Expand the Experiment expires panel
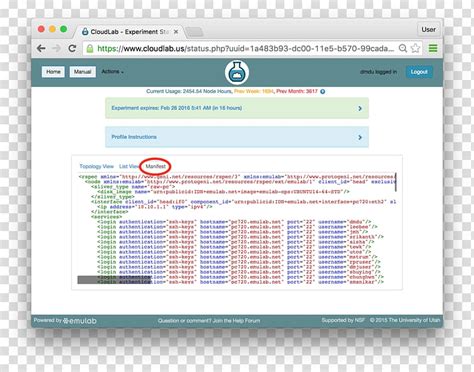This screenshot has width=474, height=372. tap(237, 108)
